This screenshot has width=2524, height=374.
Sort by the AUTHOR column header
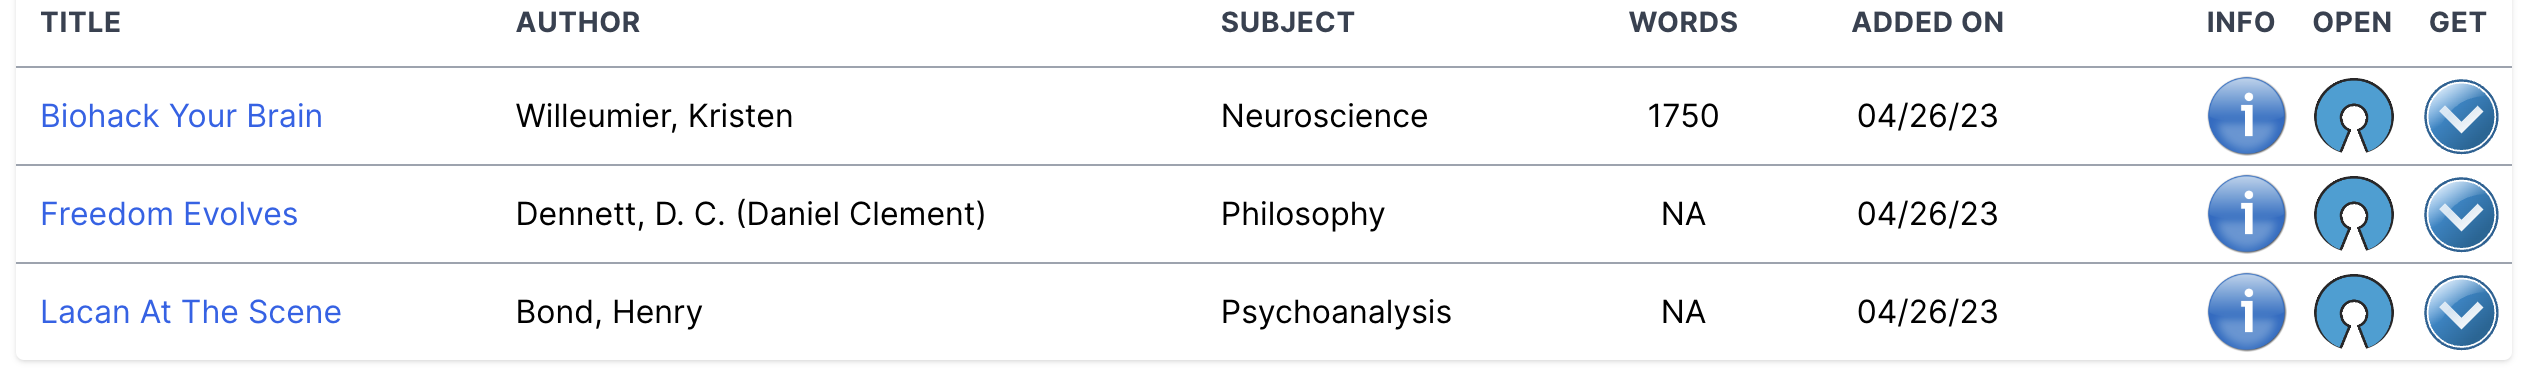coord(578,22)
